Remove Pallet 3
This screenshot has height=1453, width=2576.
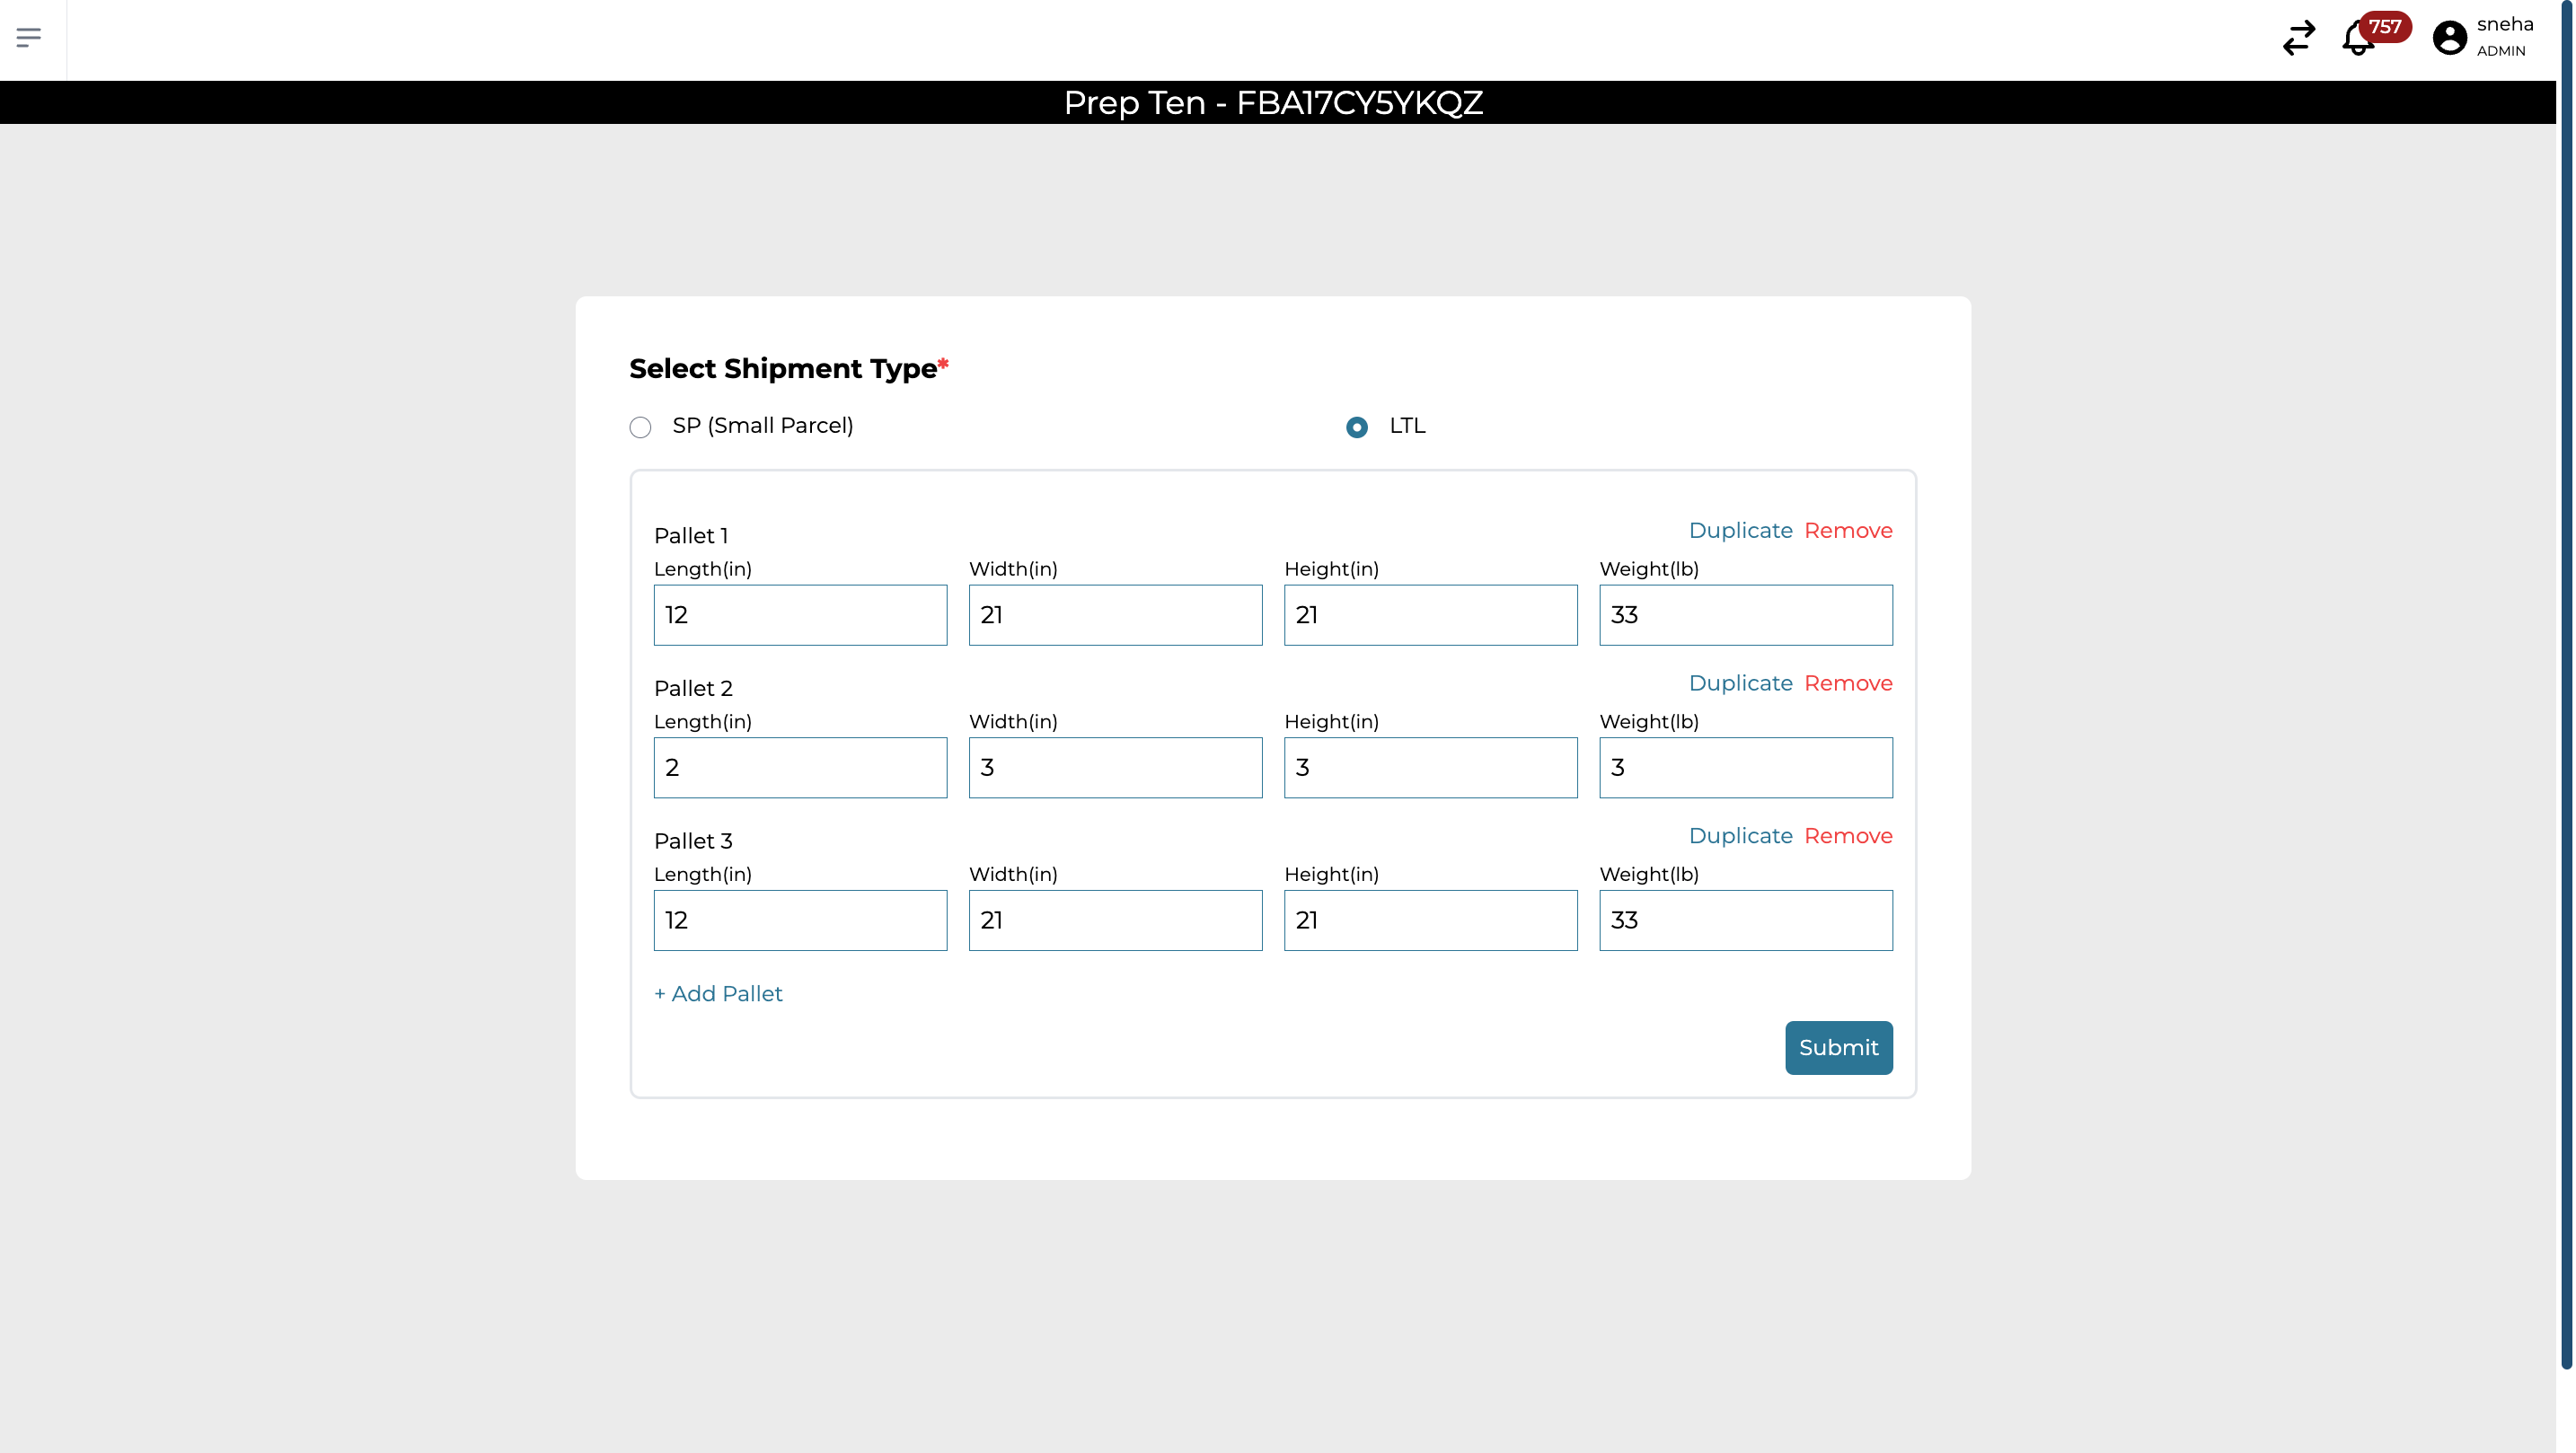tap(1847, 836)
